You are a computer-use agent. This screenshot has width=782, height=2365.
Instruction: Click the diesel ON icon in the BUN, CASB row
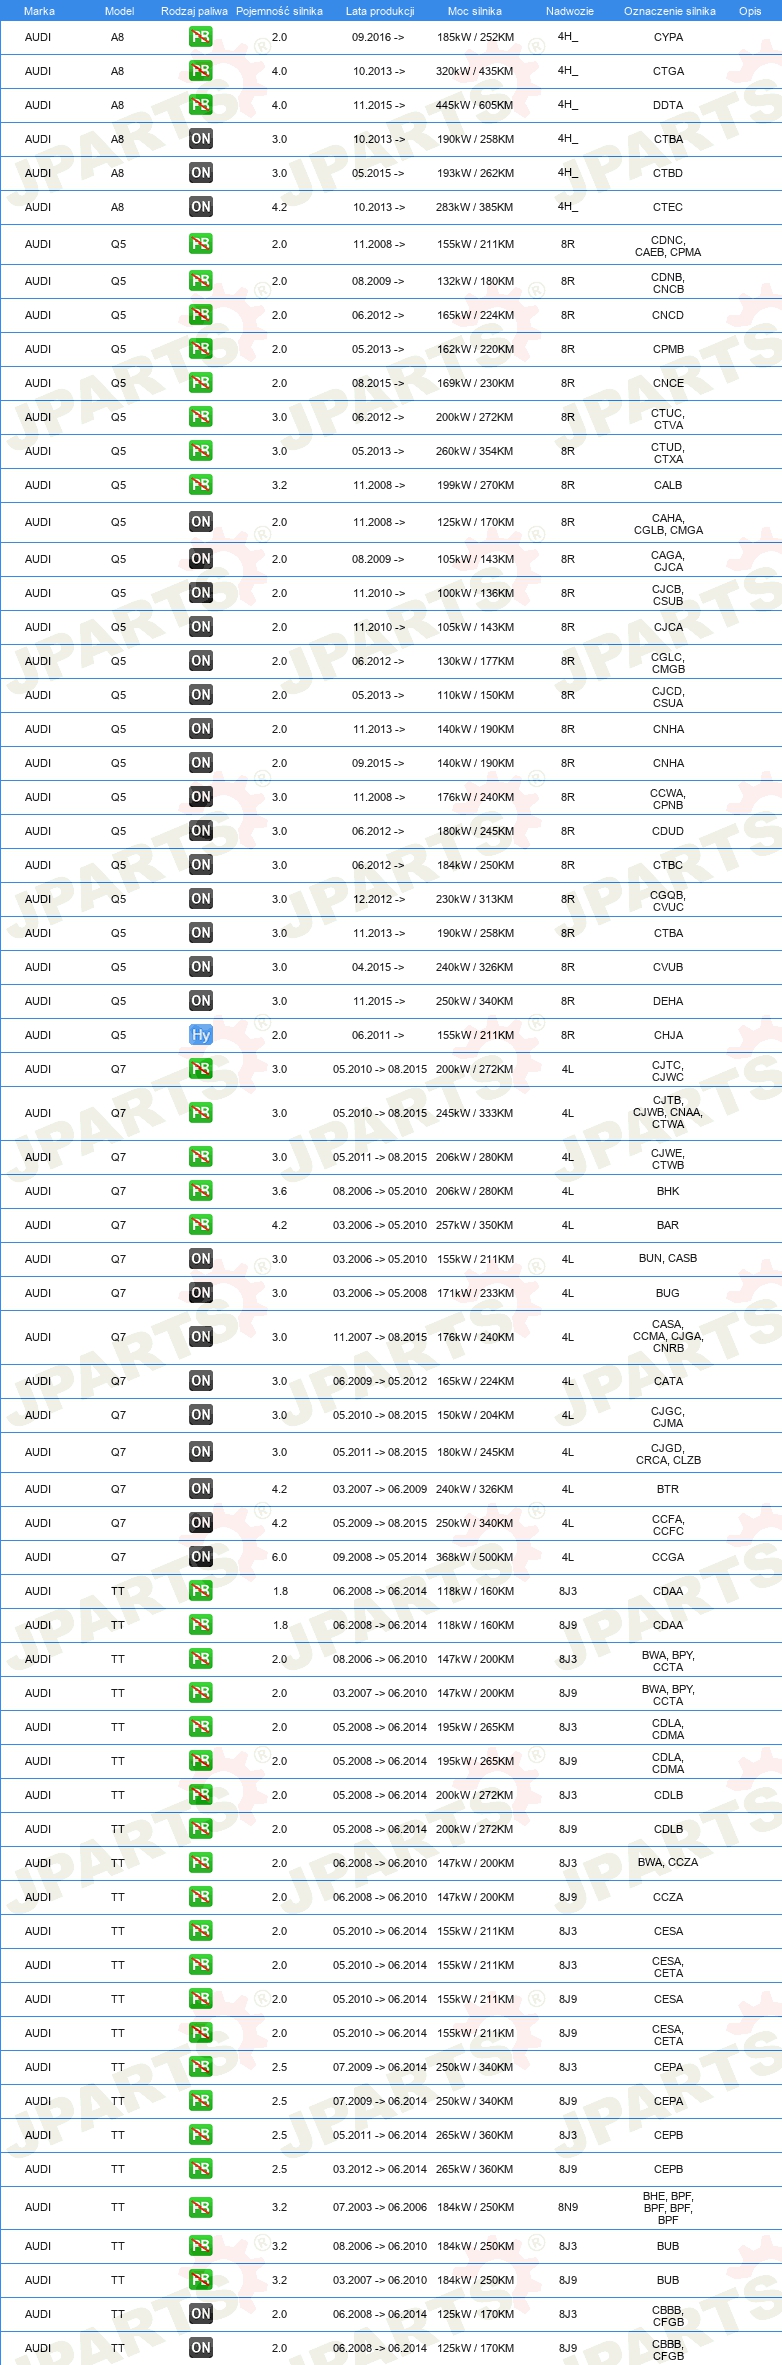[201, 1259]
